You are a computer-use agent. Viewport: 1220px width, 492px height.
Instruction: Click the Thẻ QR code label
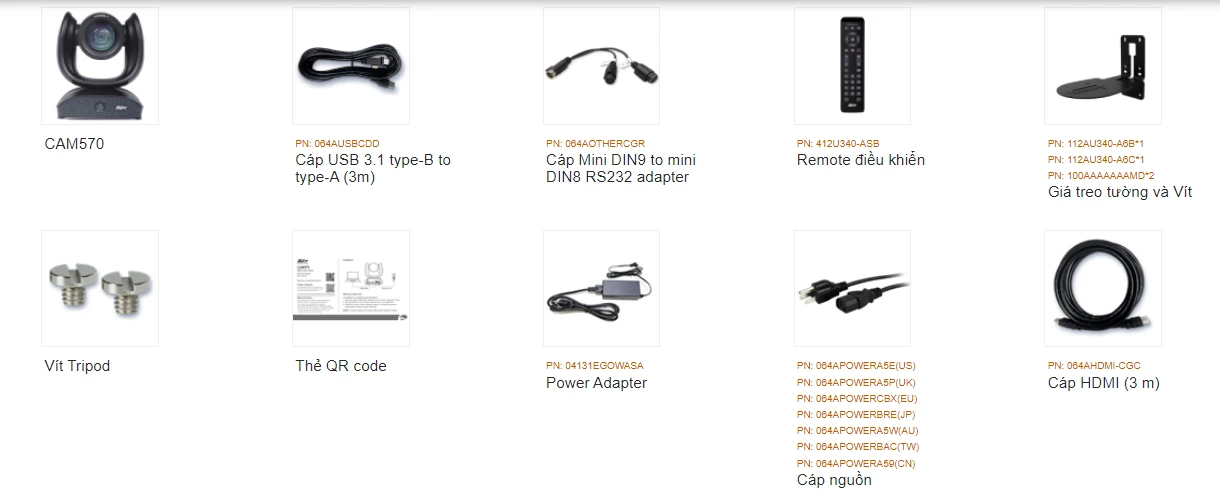(x=341, y=366)
